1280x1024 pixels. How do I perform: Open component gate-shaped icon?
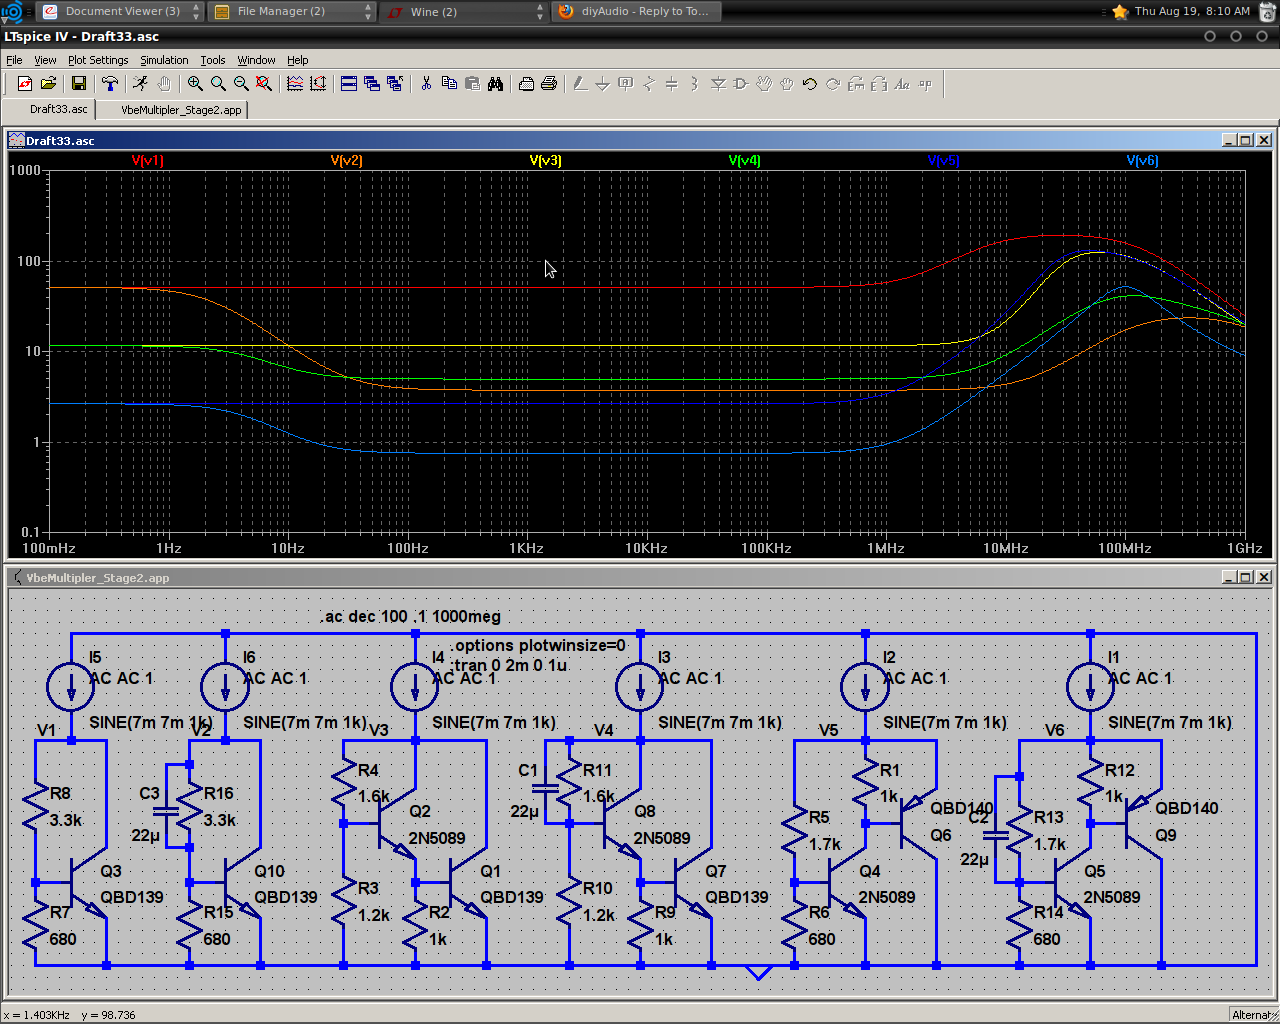point(741,84)
